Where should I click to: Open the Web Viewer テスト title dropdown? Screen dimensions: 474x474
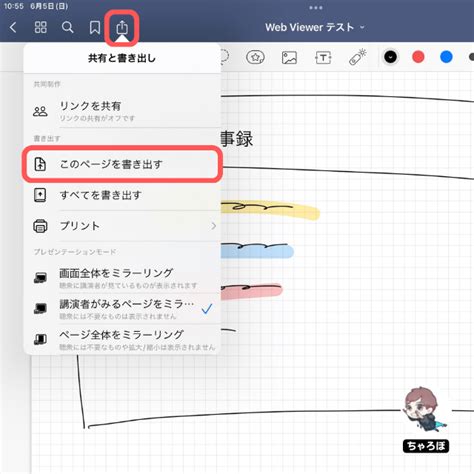click(x=315, y=27)
